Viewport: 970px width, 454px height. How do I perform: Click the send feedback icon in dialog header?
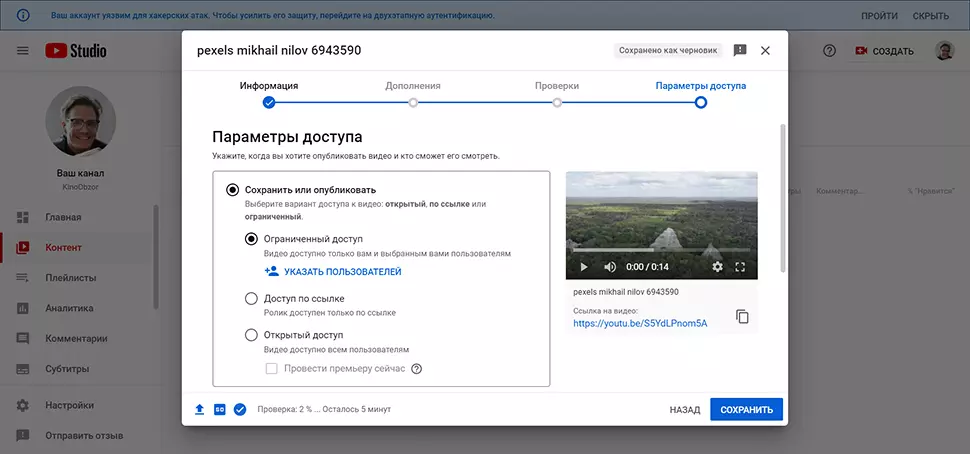coord(740,50)
